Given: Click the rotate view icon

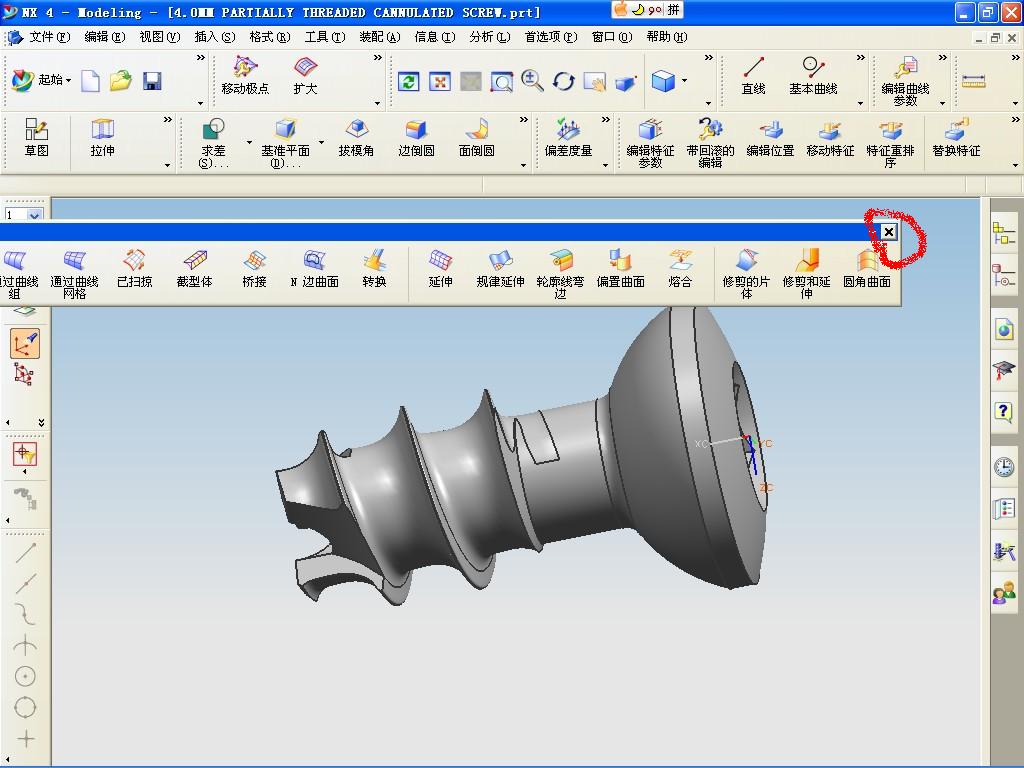Looking at the screenshot, I should (x=564, y=82).
